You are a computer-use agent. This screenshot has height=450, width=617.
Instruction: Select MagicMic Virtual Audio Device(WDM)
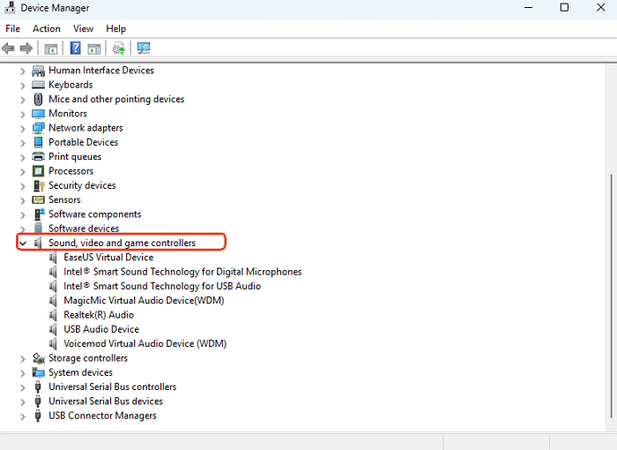144,301
